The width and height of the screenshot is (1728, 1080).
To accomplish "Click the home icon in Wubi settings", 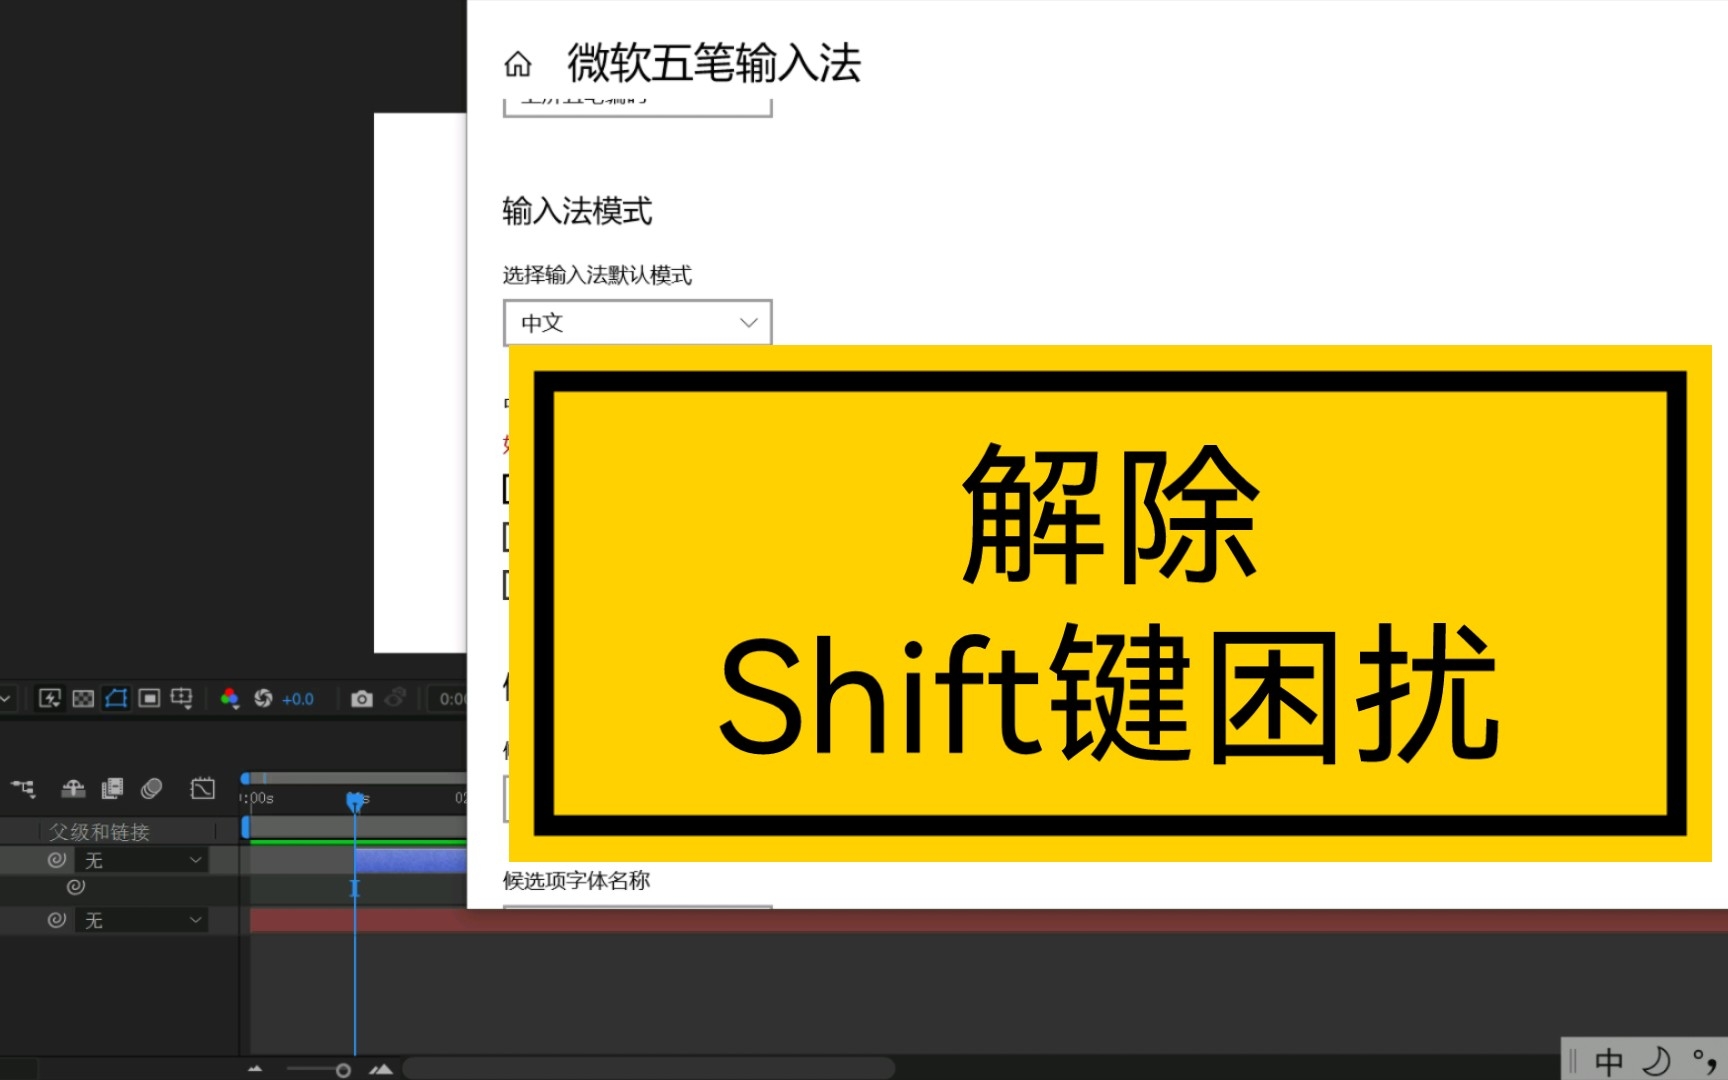I will 518,64.
